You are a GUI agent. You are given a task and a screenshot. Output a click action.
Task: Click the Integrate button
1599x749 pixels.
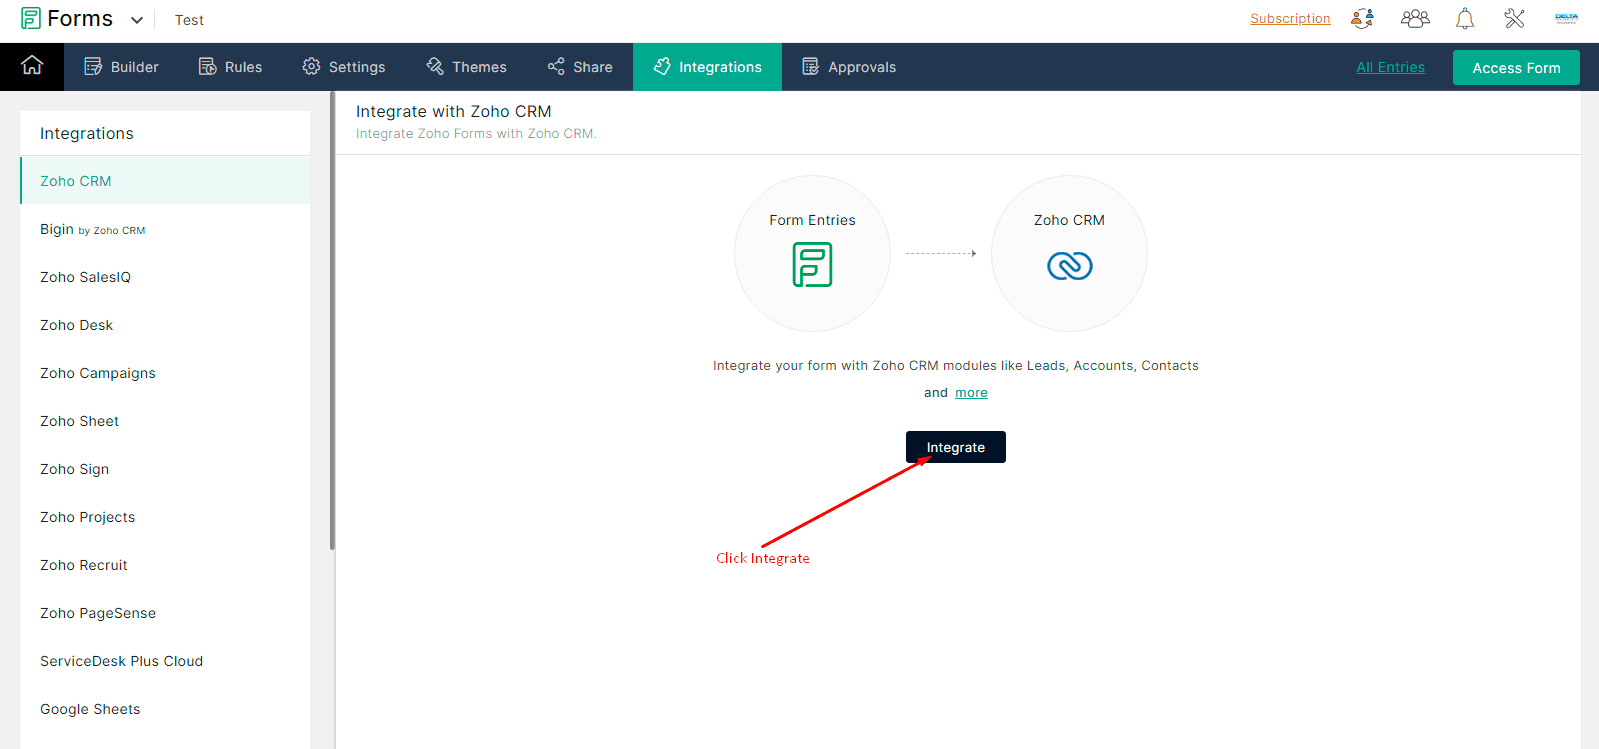(956, 447)
